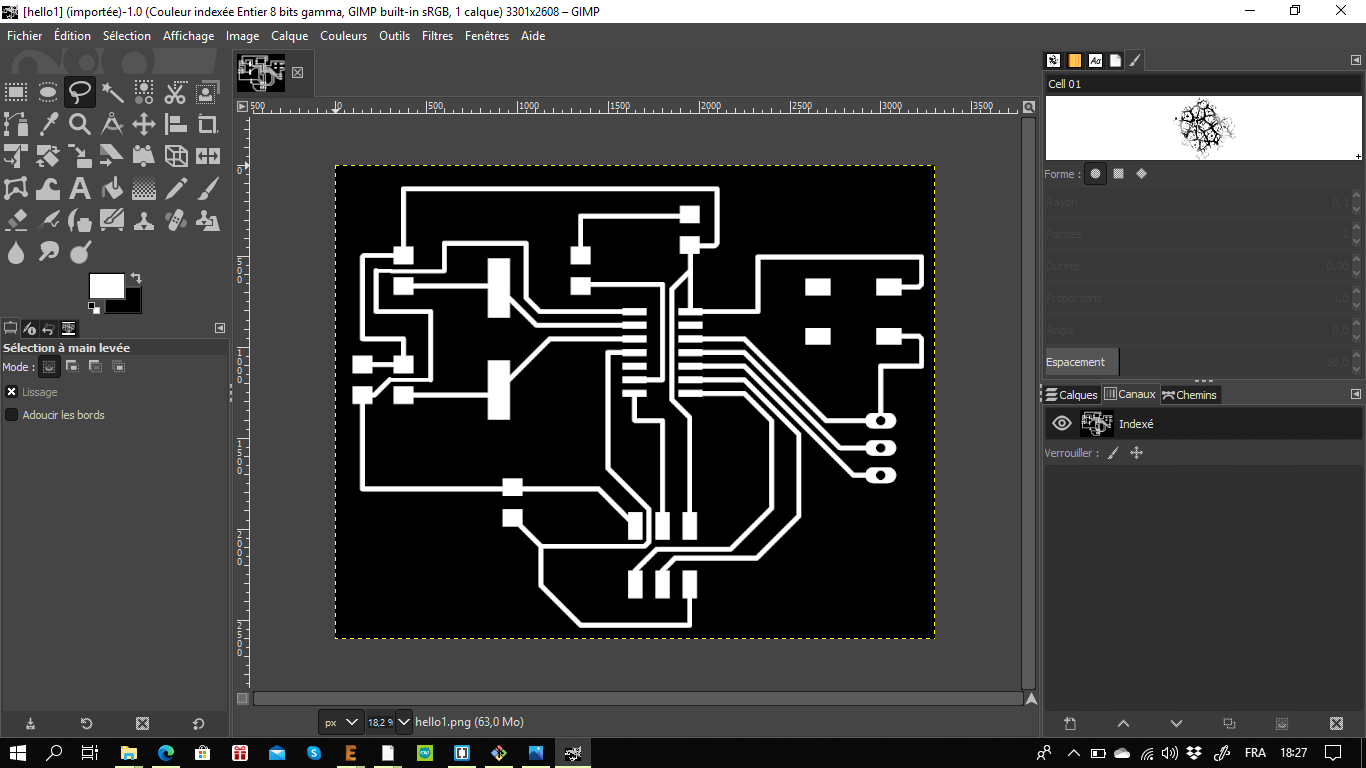Viewport: 1366px width, 768px height.
Task: Pick the Zoom magnifier tool
Action: 80,125
